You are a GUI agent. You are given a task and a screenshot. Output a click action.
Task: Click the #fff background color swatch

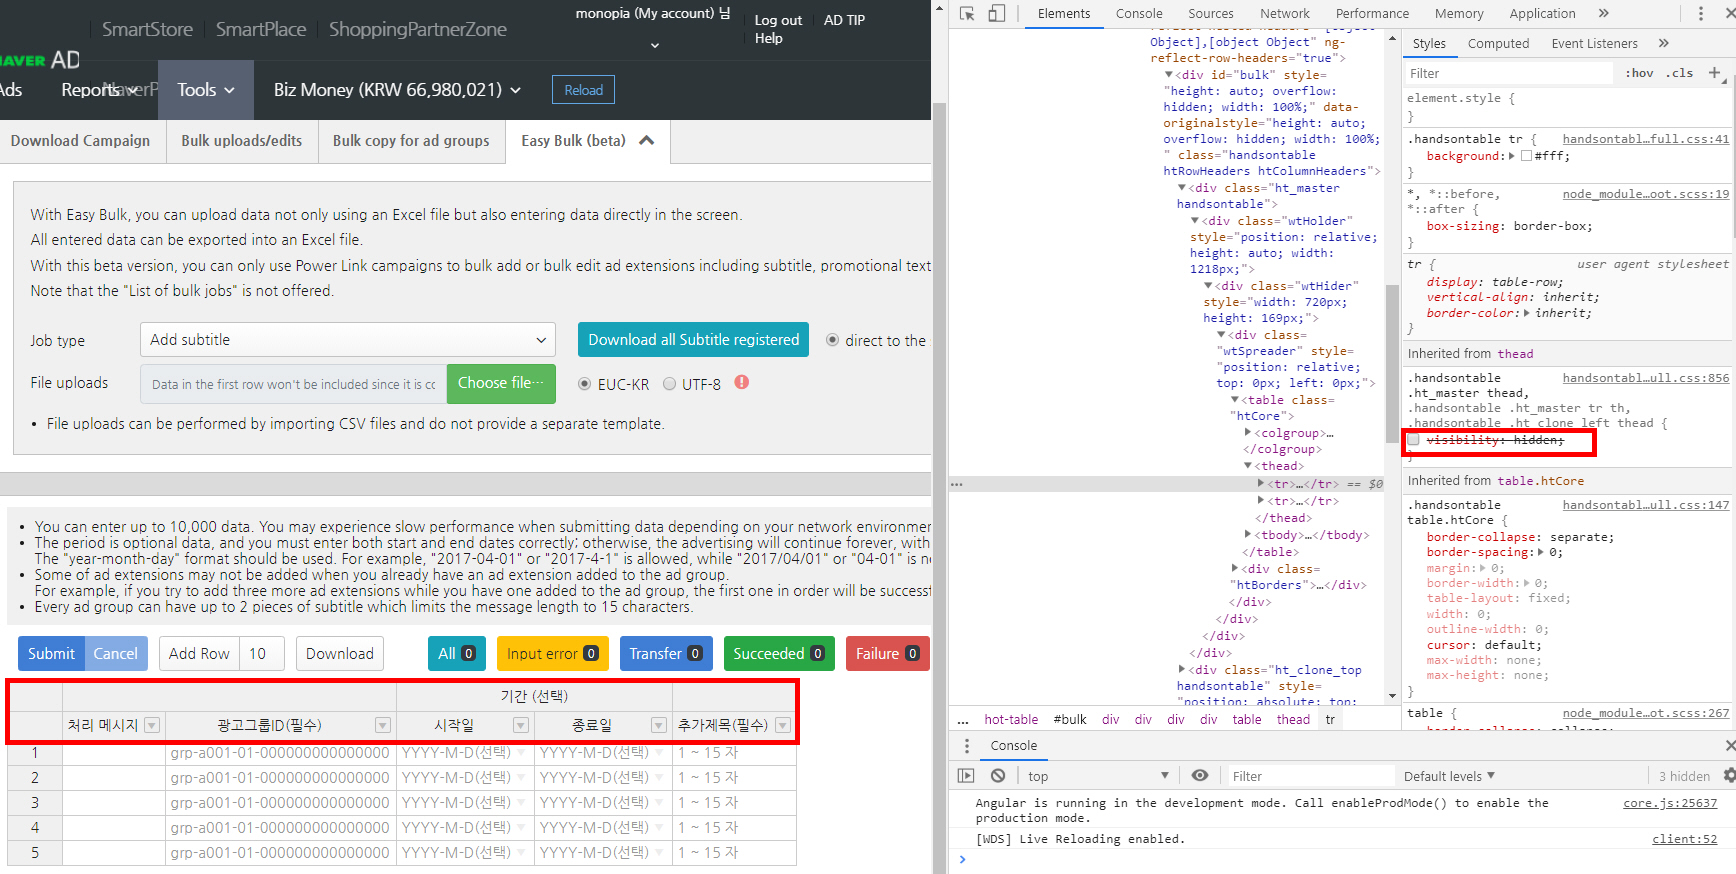tap(1526, 156)
